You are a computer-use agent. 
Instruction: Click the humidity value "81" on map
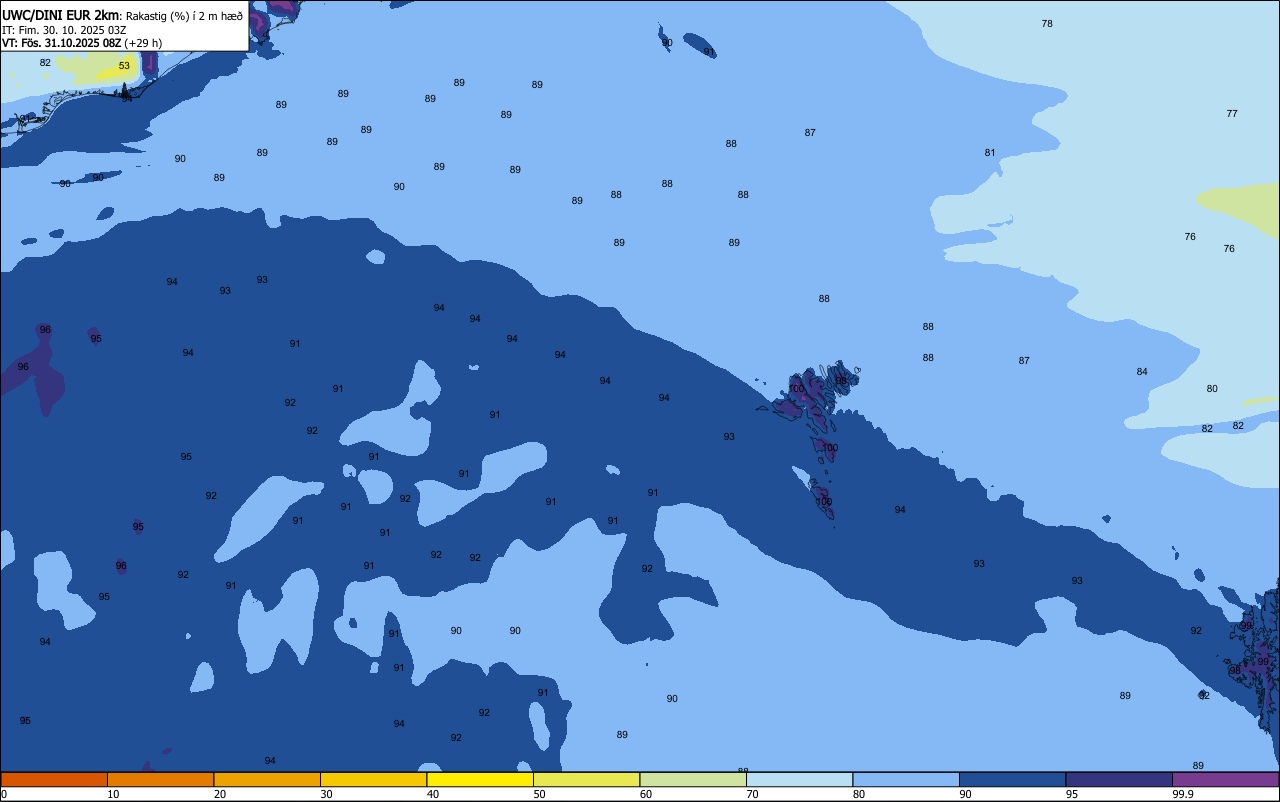[990, 153]
